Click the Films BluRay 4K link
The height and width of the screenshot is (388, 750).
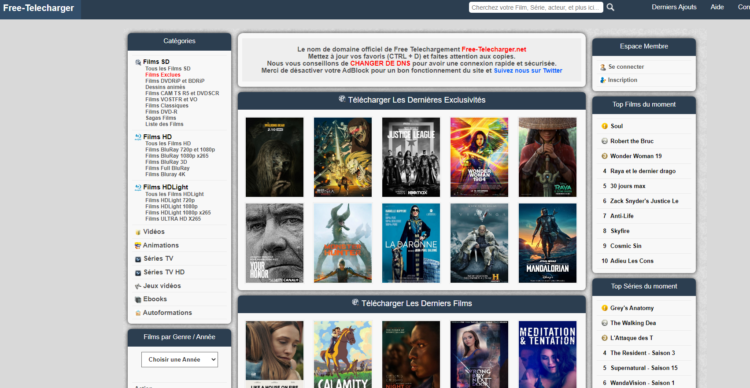tap(165, 175)
